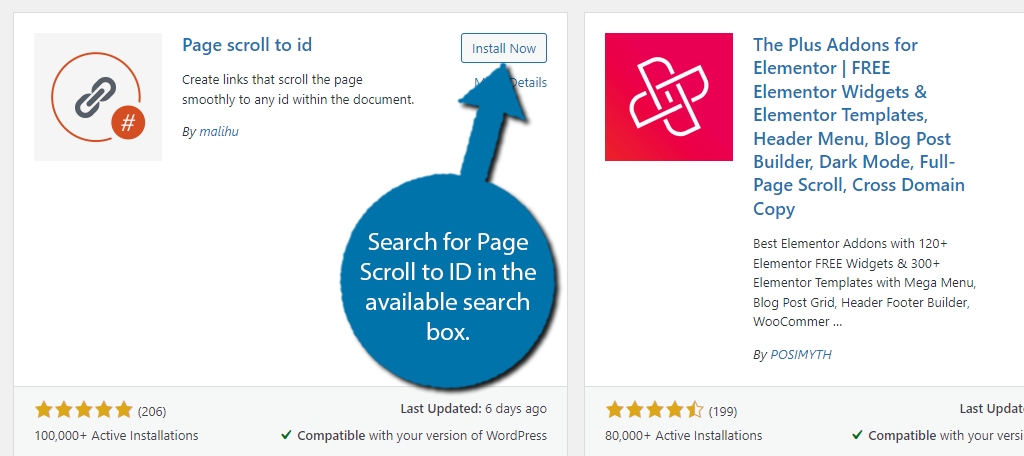This screenshot has height=456, width=1024.
Task: Click the star rating of The Plus Addons
Action: [x=654, y=410]
